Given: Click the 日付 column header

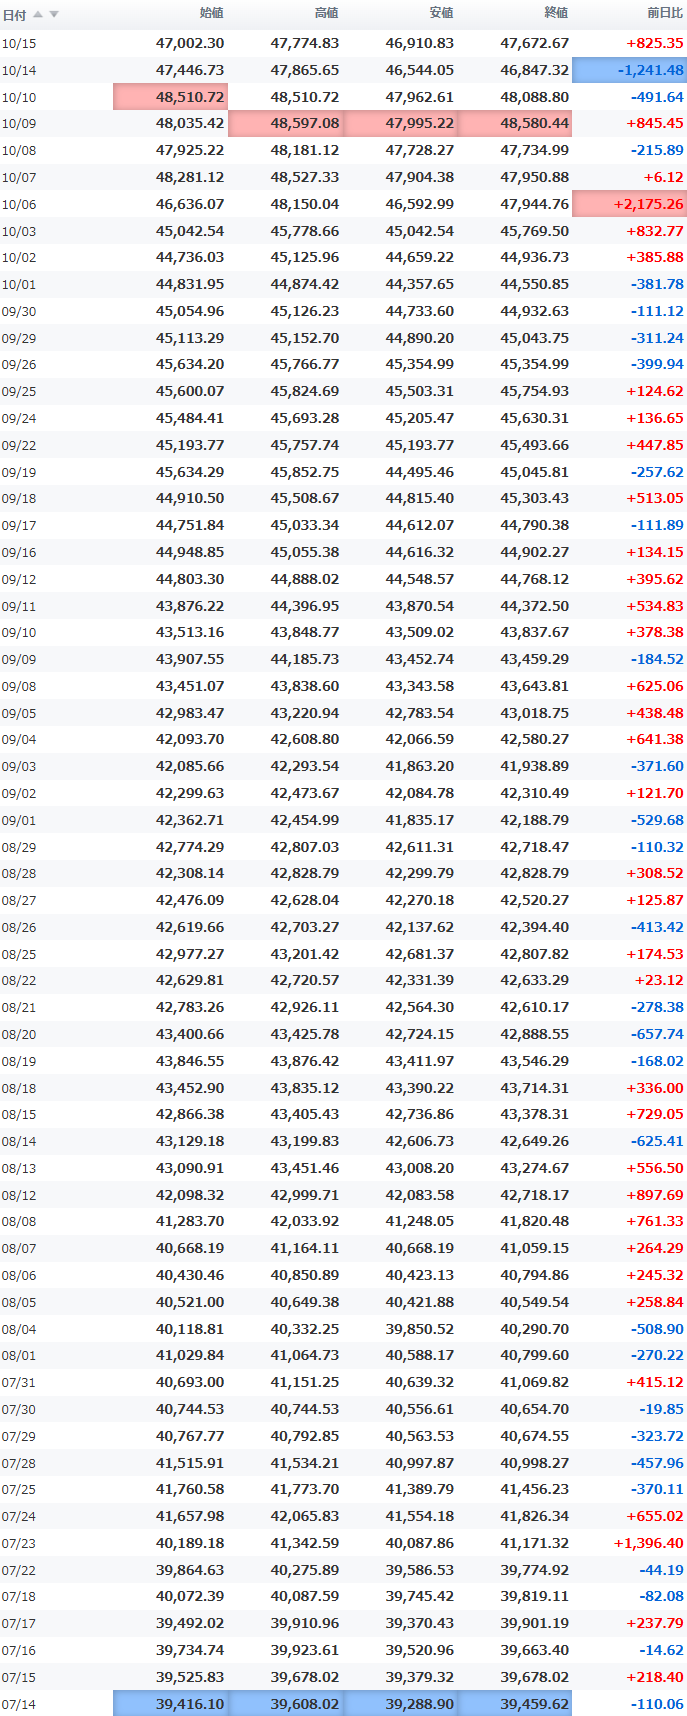Looking at the screenshot, I should [14, 14].
